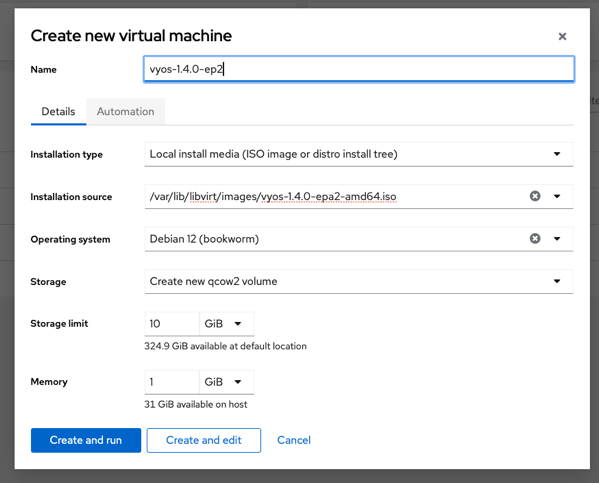
Task: Change the Storage limit GiB unit
Action: click(226, 324)
